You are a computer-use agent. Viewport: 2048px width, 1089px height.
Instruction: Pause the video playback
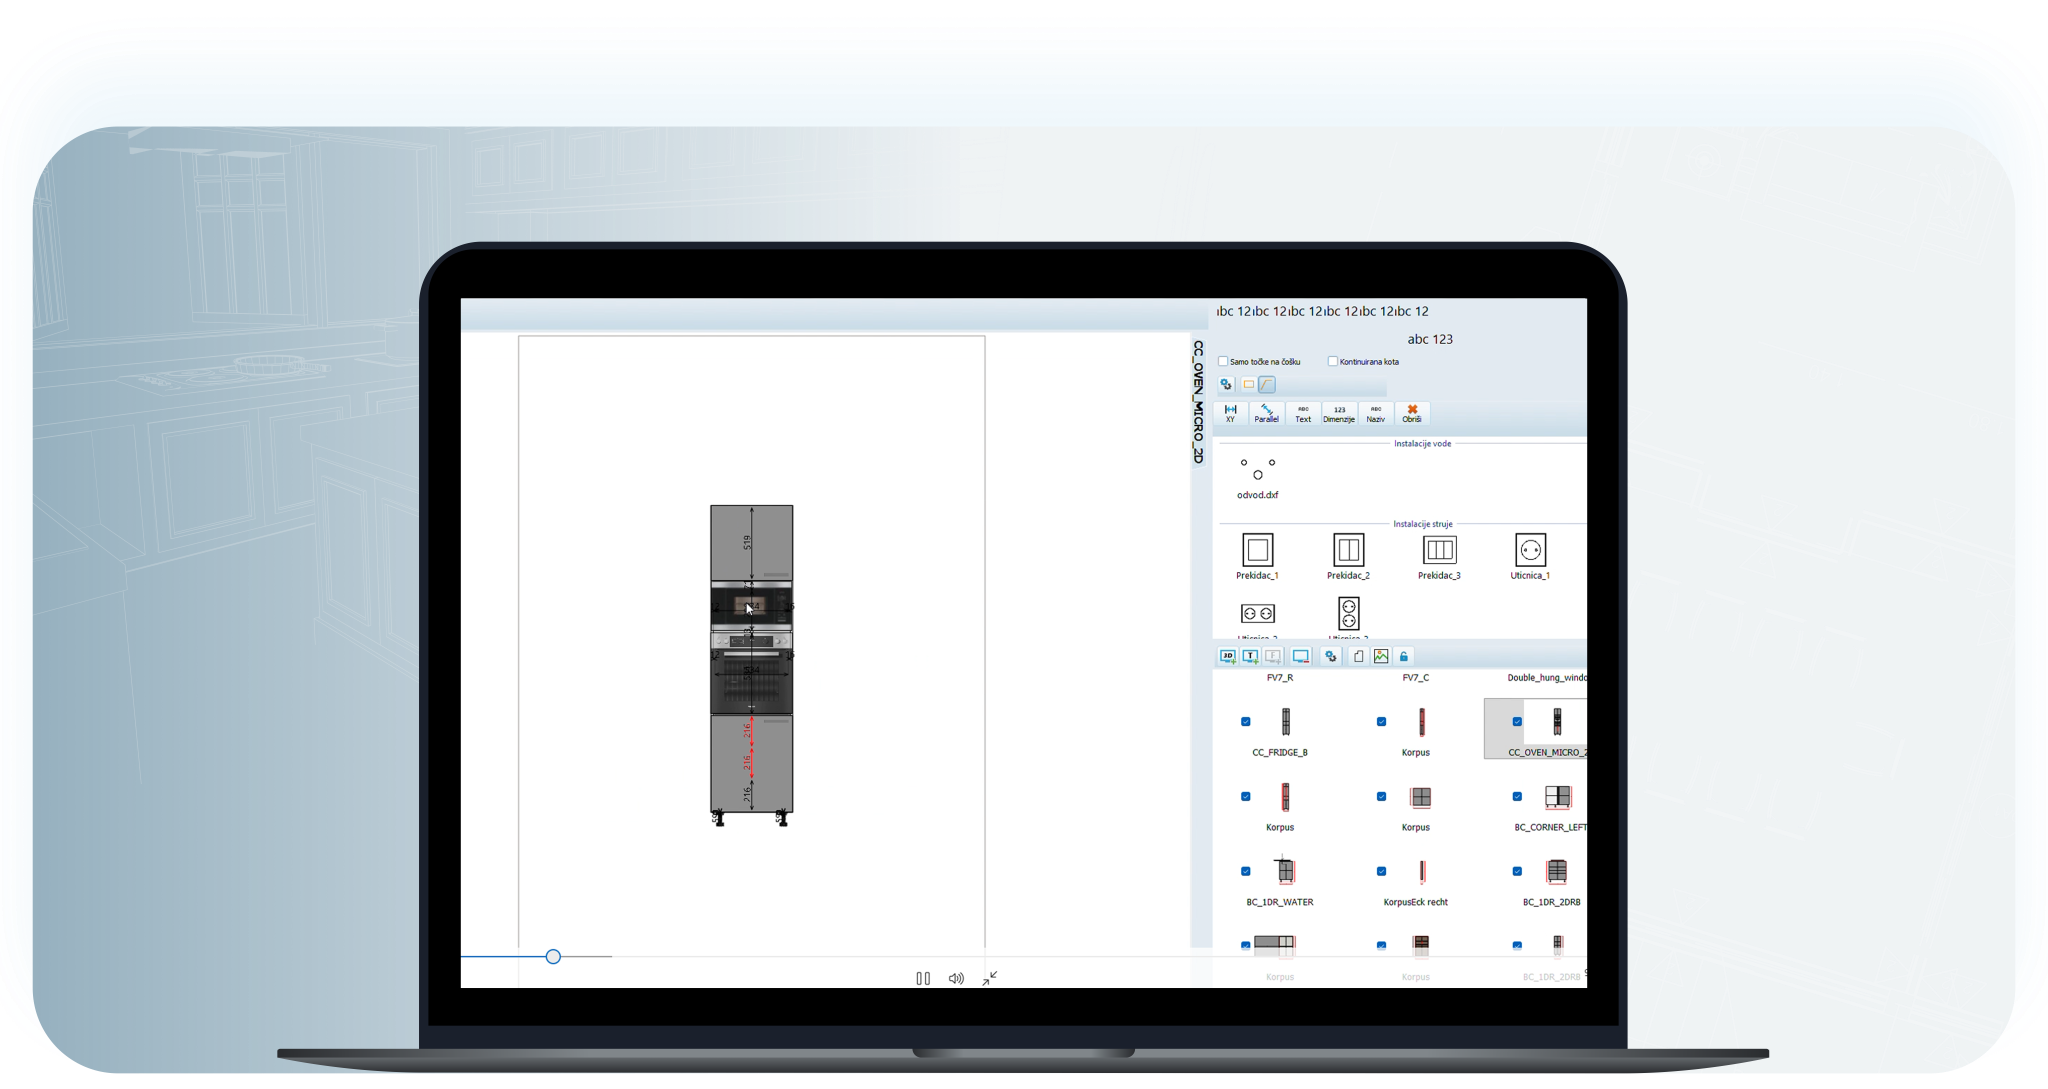click(923, 979)
